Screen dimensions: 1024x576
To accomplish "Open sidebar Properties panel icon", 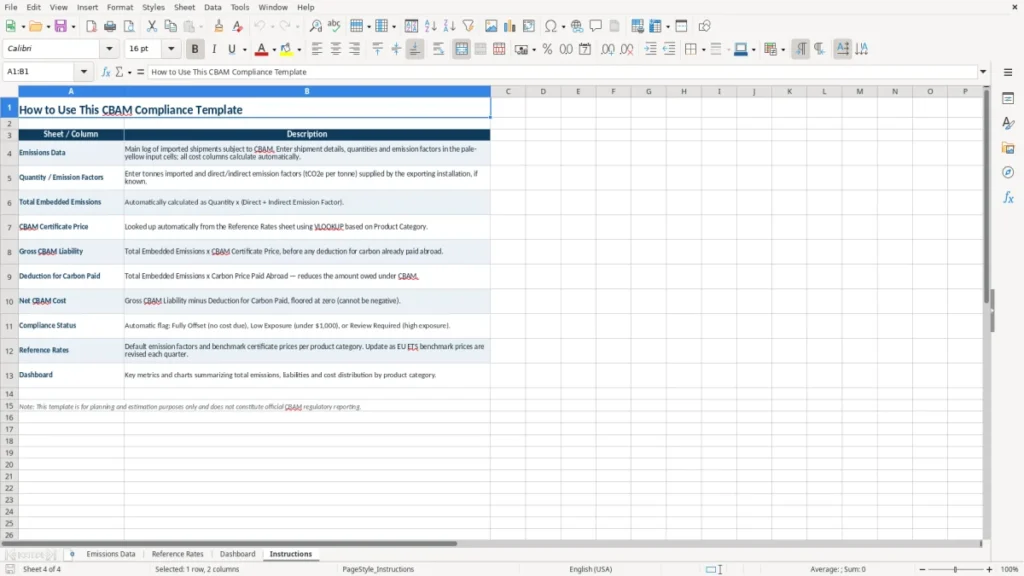I will 1008,99.
